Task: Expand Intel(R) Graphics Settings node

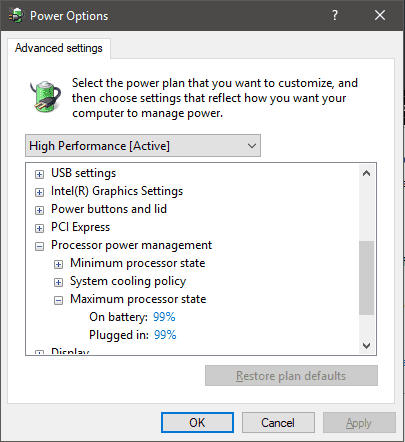Action: tap(39, 192)
